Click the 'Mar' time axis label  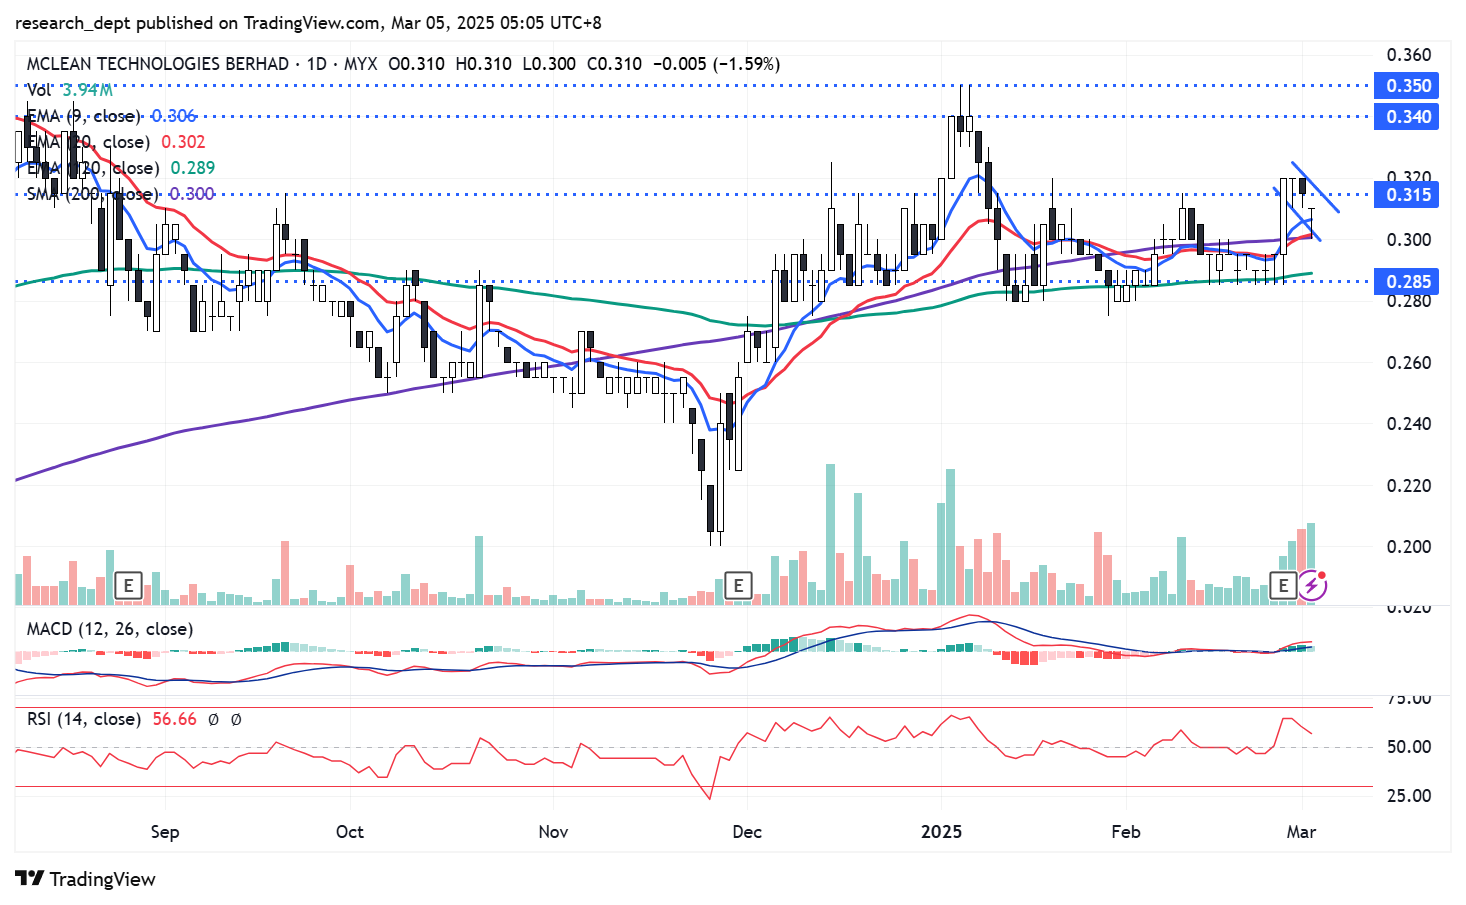[1301, 832]
